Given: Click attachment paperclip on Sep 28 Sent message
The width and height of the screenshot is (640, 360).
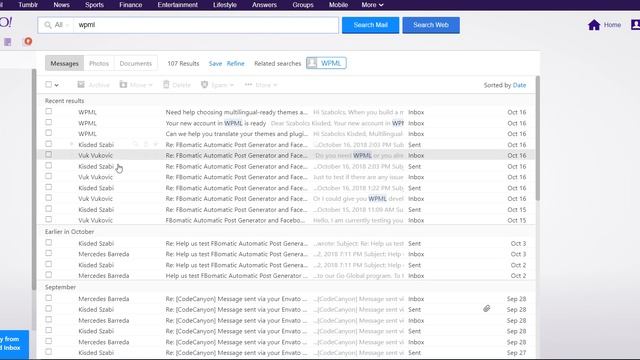Looking at the screenshot, I should (487, 309).
